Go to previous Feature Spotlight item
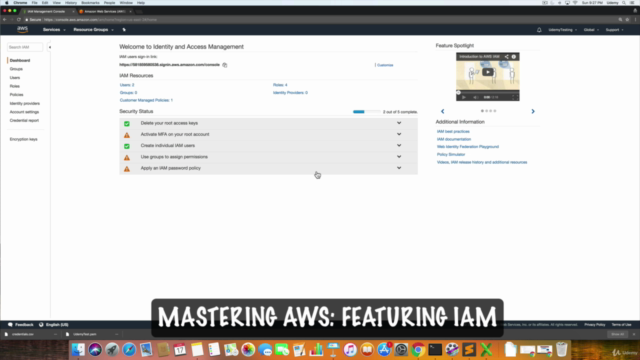This screenshot has height=360, width=640. pyautogui.click(x=442, y=111)
